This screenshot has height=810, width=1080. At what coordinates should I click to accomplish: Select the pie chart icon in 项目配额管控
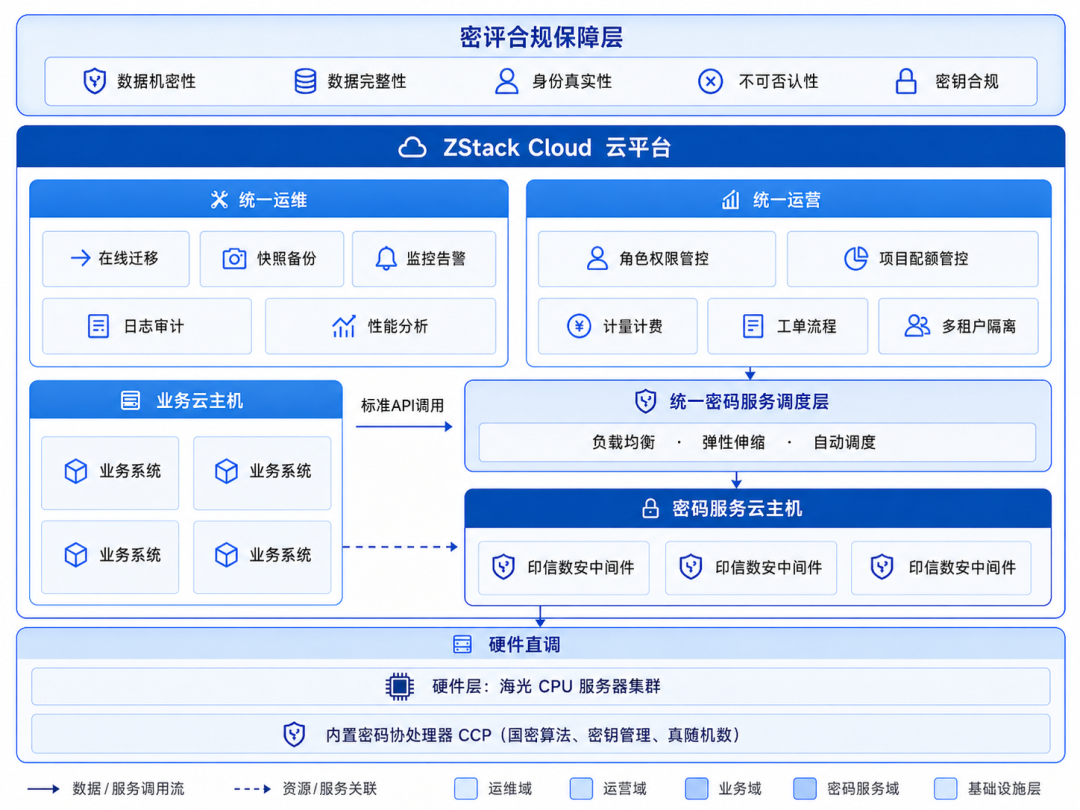pyautogui.click(x=856, y=258)
